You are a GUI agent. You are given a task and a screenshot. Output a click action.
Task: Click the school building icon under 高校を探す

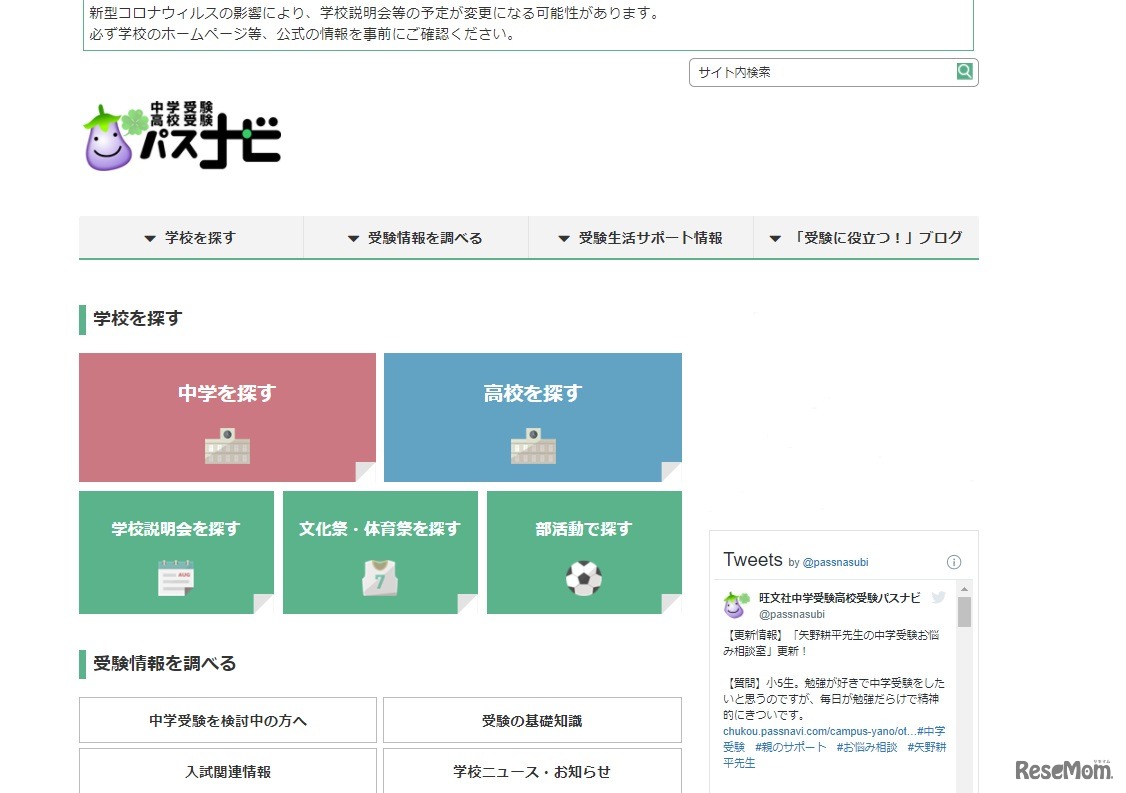(532, 446)
